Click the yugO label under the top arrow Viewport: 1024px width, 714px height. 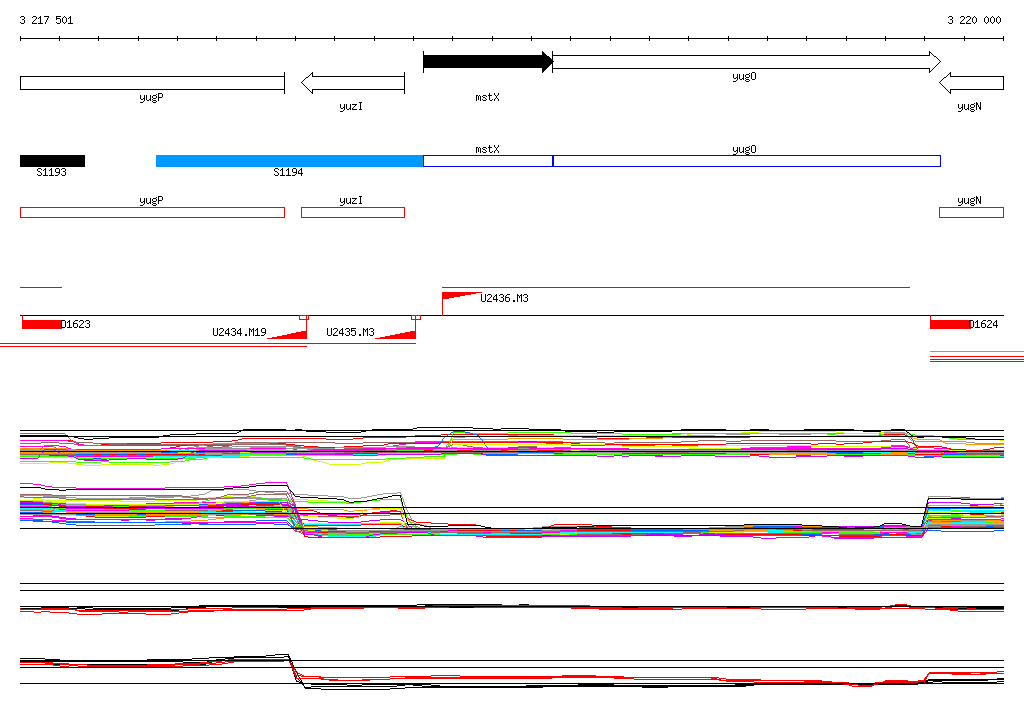tap(744, 76)
